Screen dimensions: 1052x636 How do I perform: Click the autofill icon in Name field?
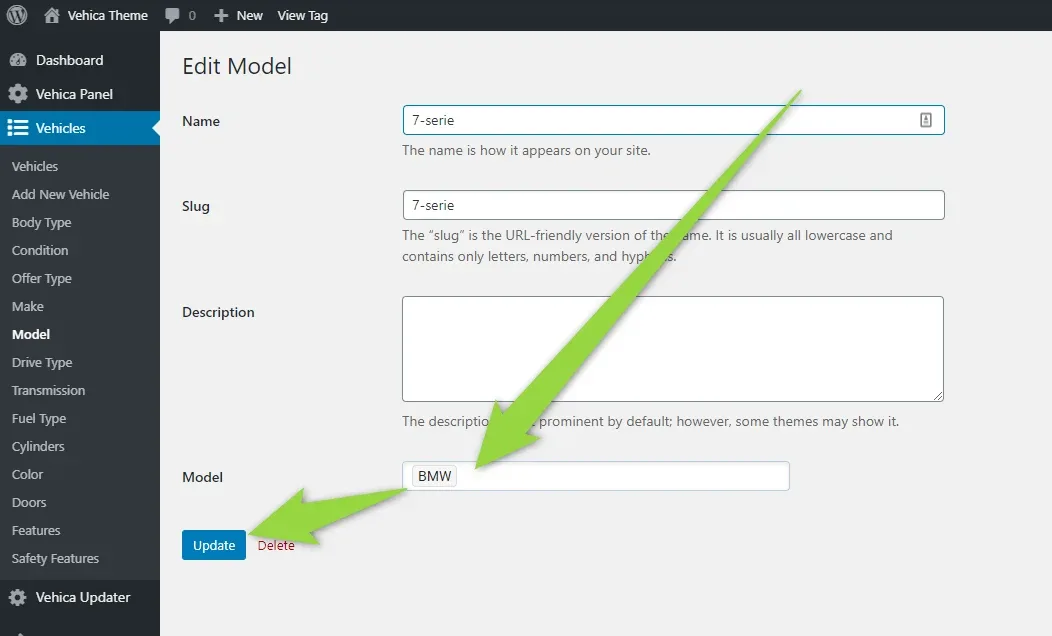pyautogui.click(x=925, y=120)
